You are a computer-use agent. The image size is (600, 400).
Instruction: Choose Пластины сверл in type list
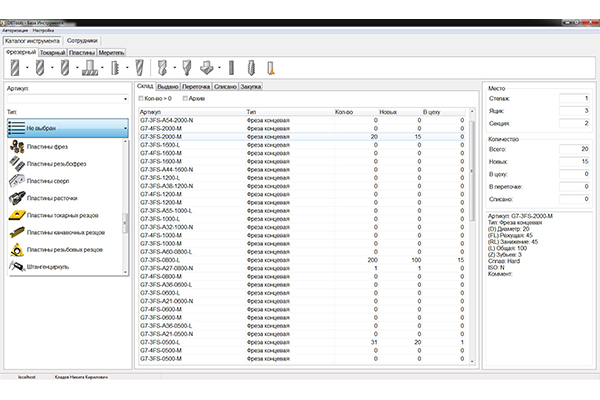pyautogui.click(x=66, y=181)
